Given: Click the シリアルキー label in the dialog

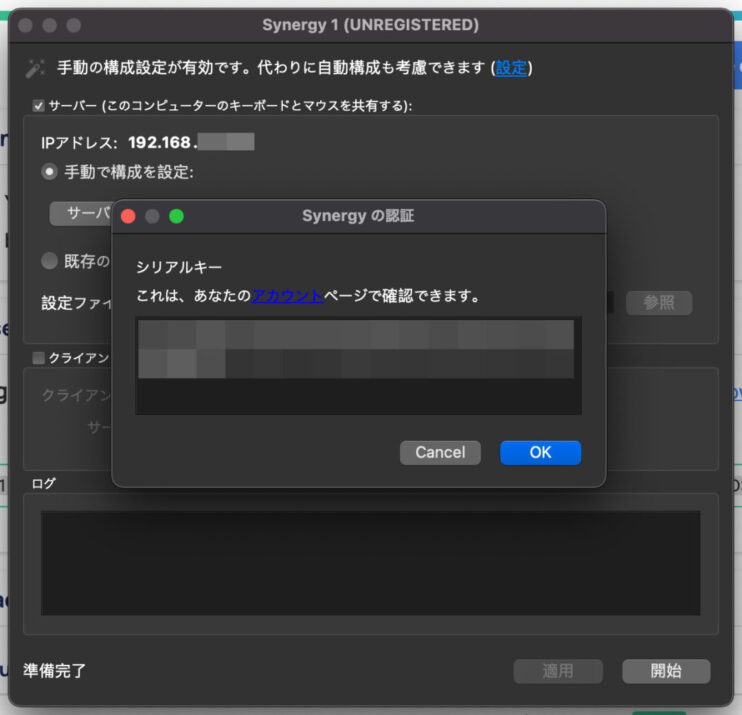Looking at the screenshot, I should pyautogui.click(x=179, y=267).
